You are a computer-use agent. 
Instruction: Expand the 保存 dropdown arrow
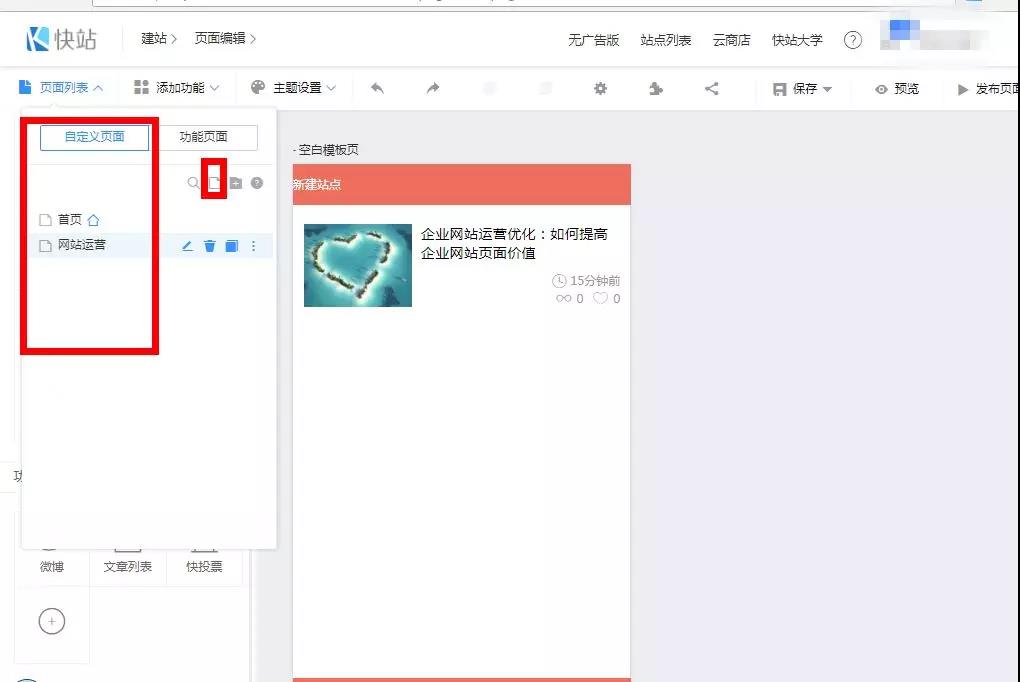826,88
